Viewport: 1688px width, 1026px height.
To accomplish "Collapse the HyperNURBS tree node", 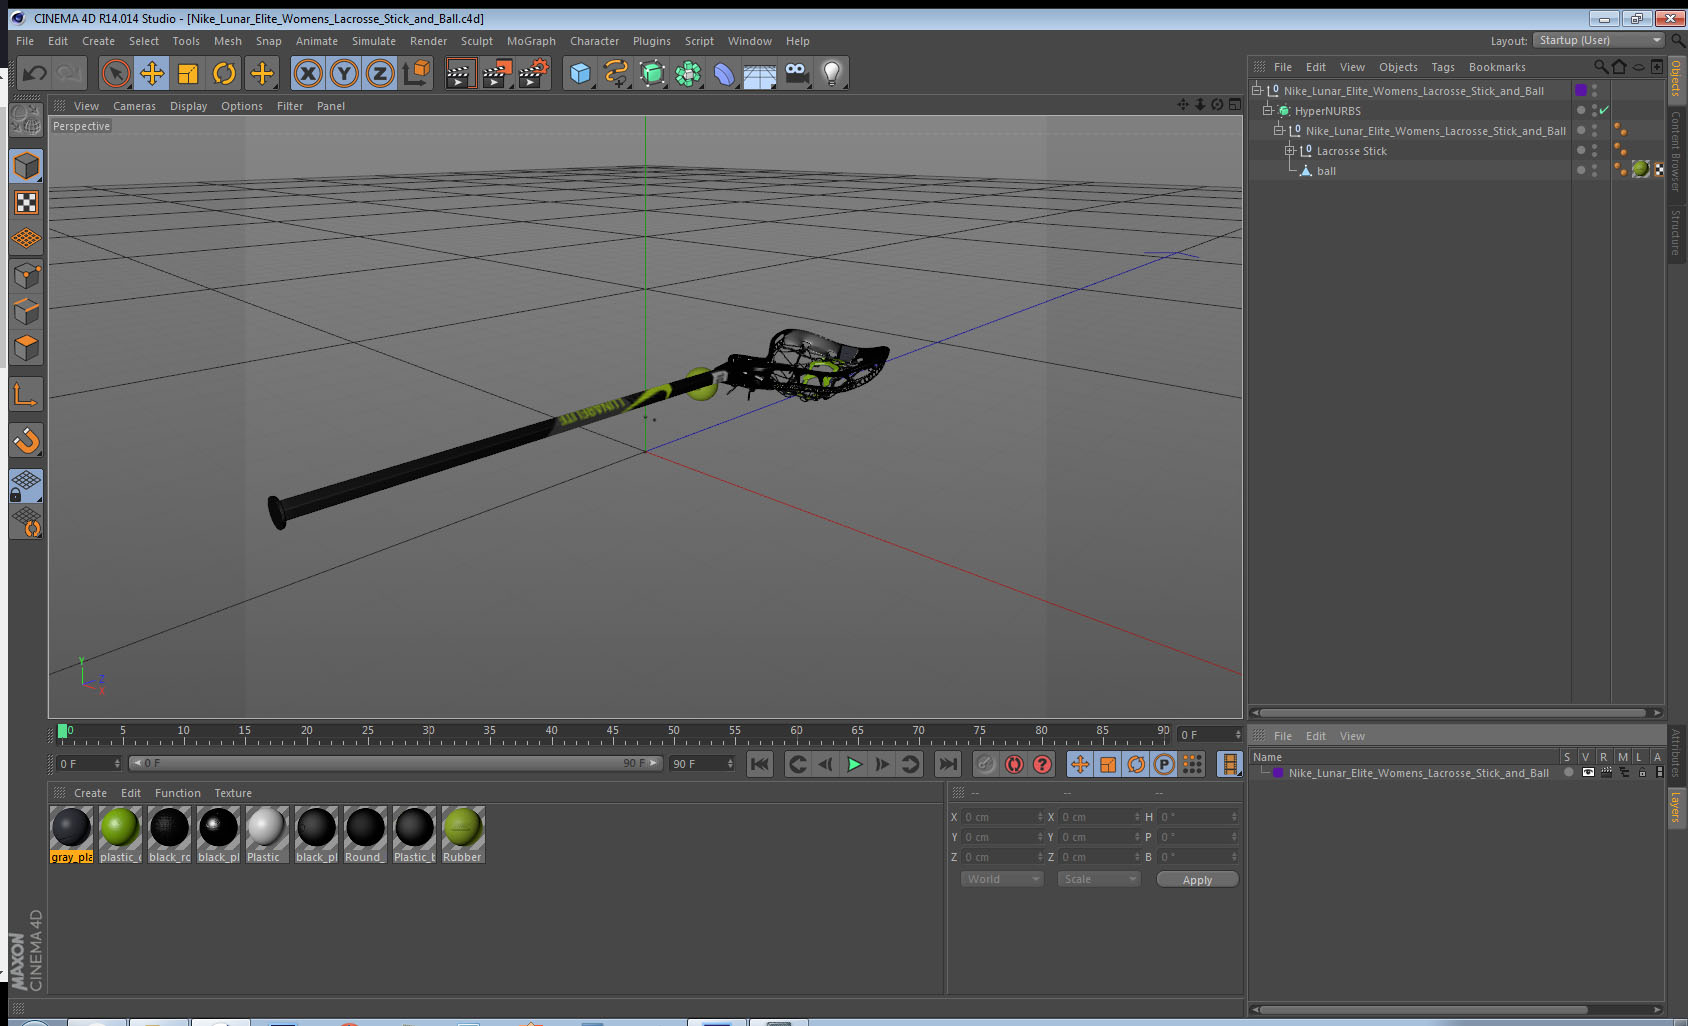I will click(1268, 111).
